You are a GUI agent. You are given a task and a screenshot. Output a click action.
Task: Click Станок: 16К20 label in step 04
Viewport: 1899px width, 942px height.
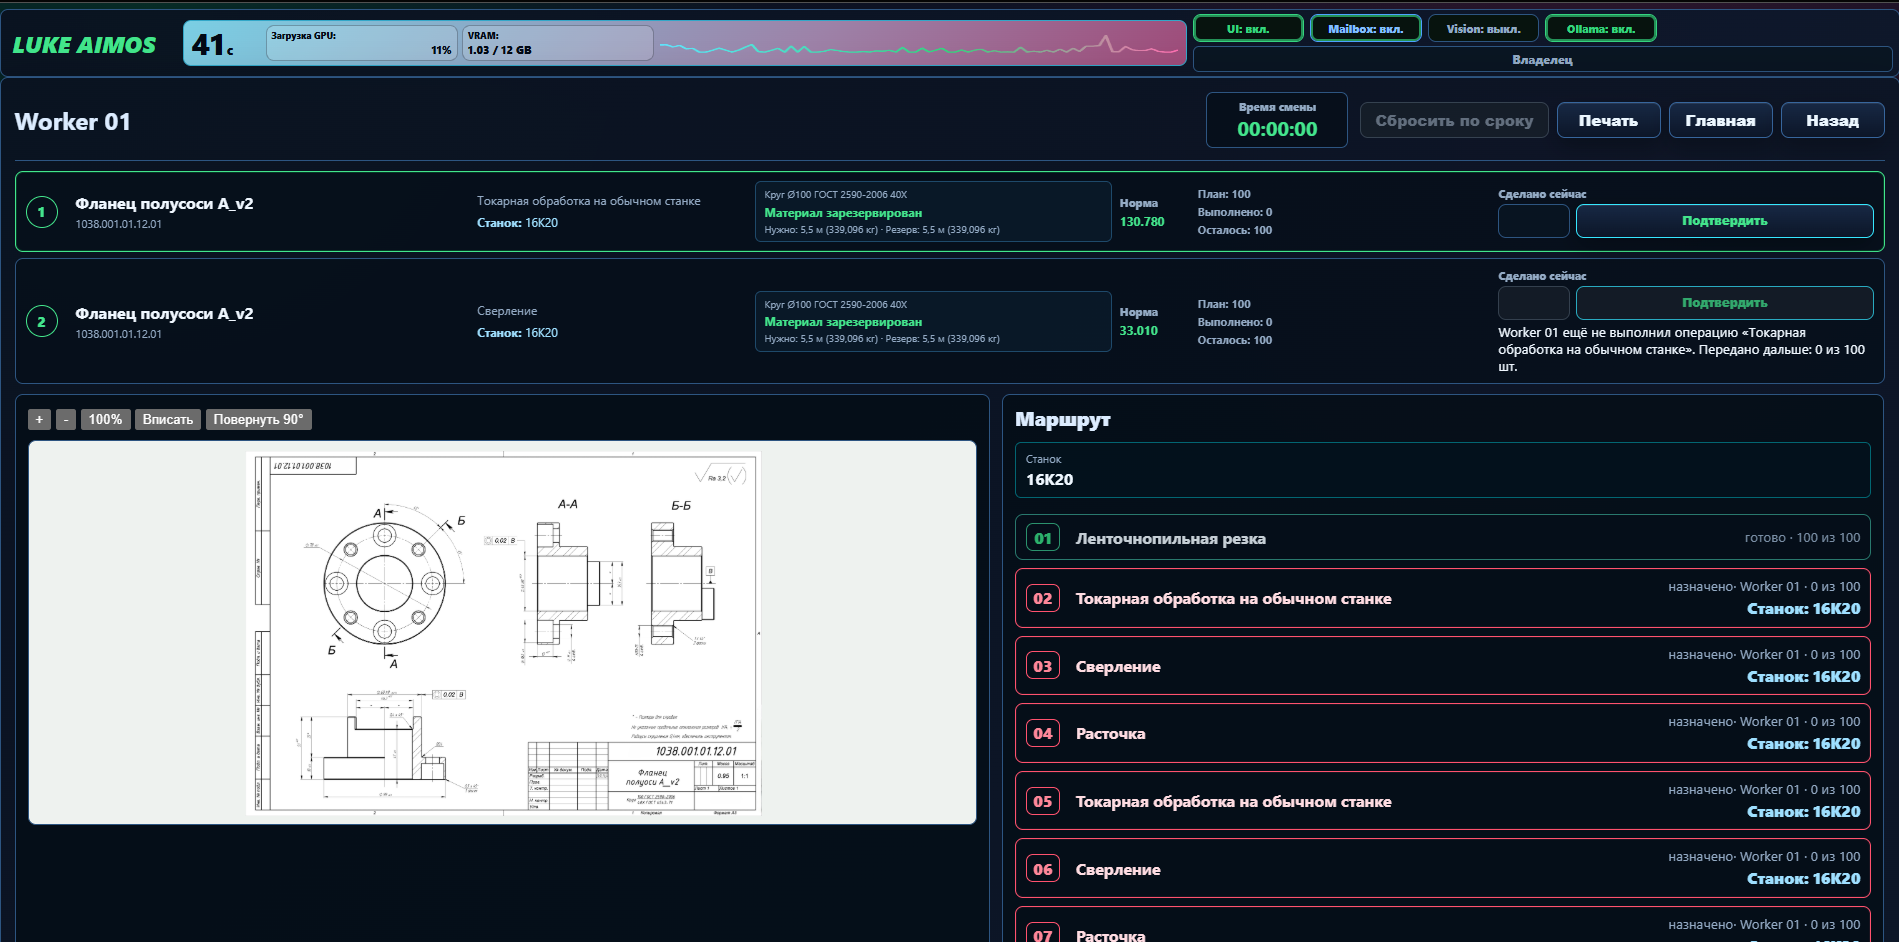coord(1803,744)
